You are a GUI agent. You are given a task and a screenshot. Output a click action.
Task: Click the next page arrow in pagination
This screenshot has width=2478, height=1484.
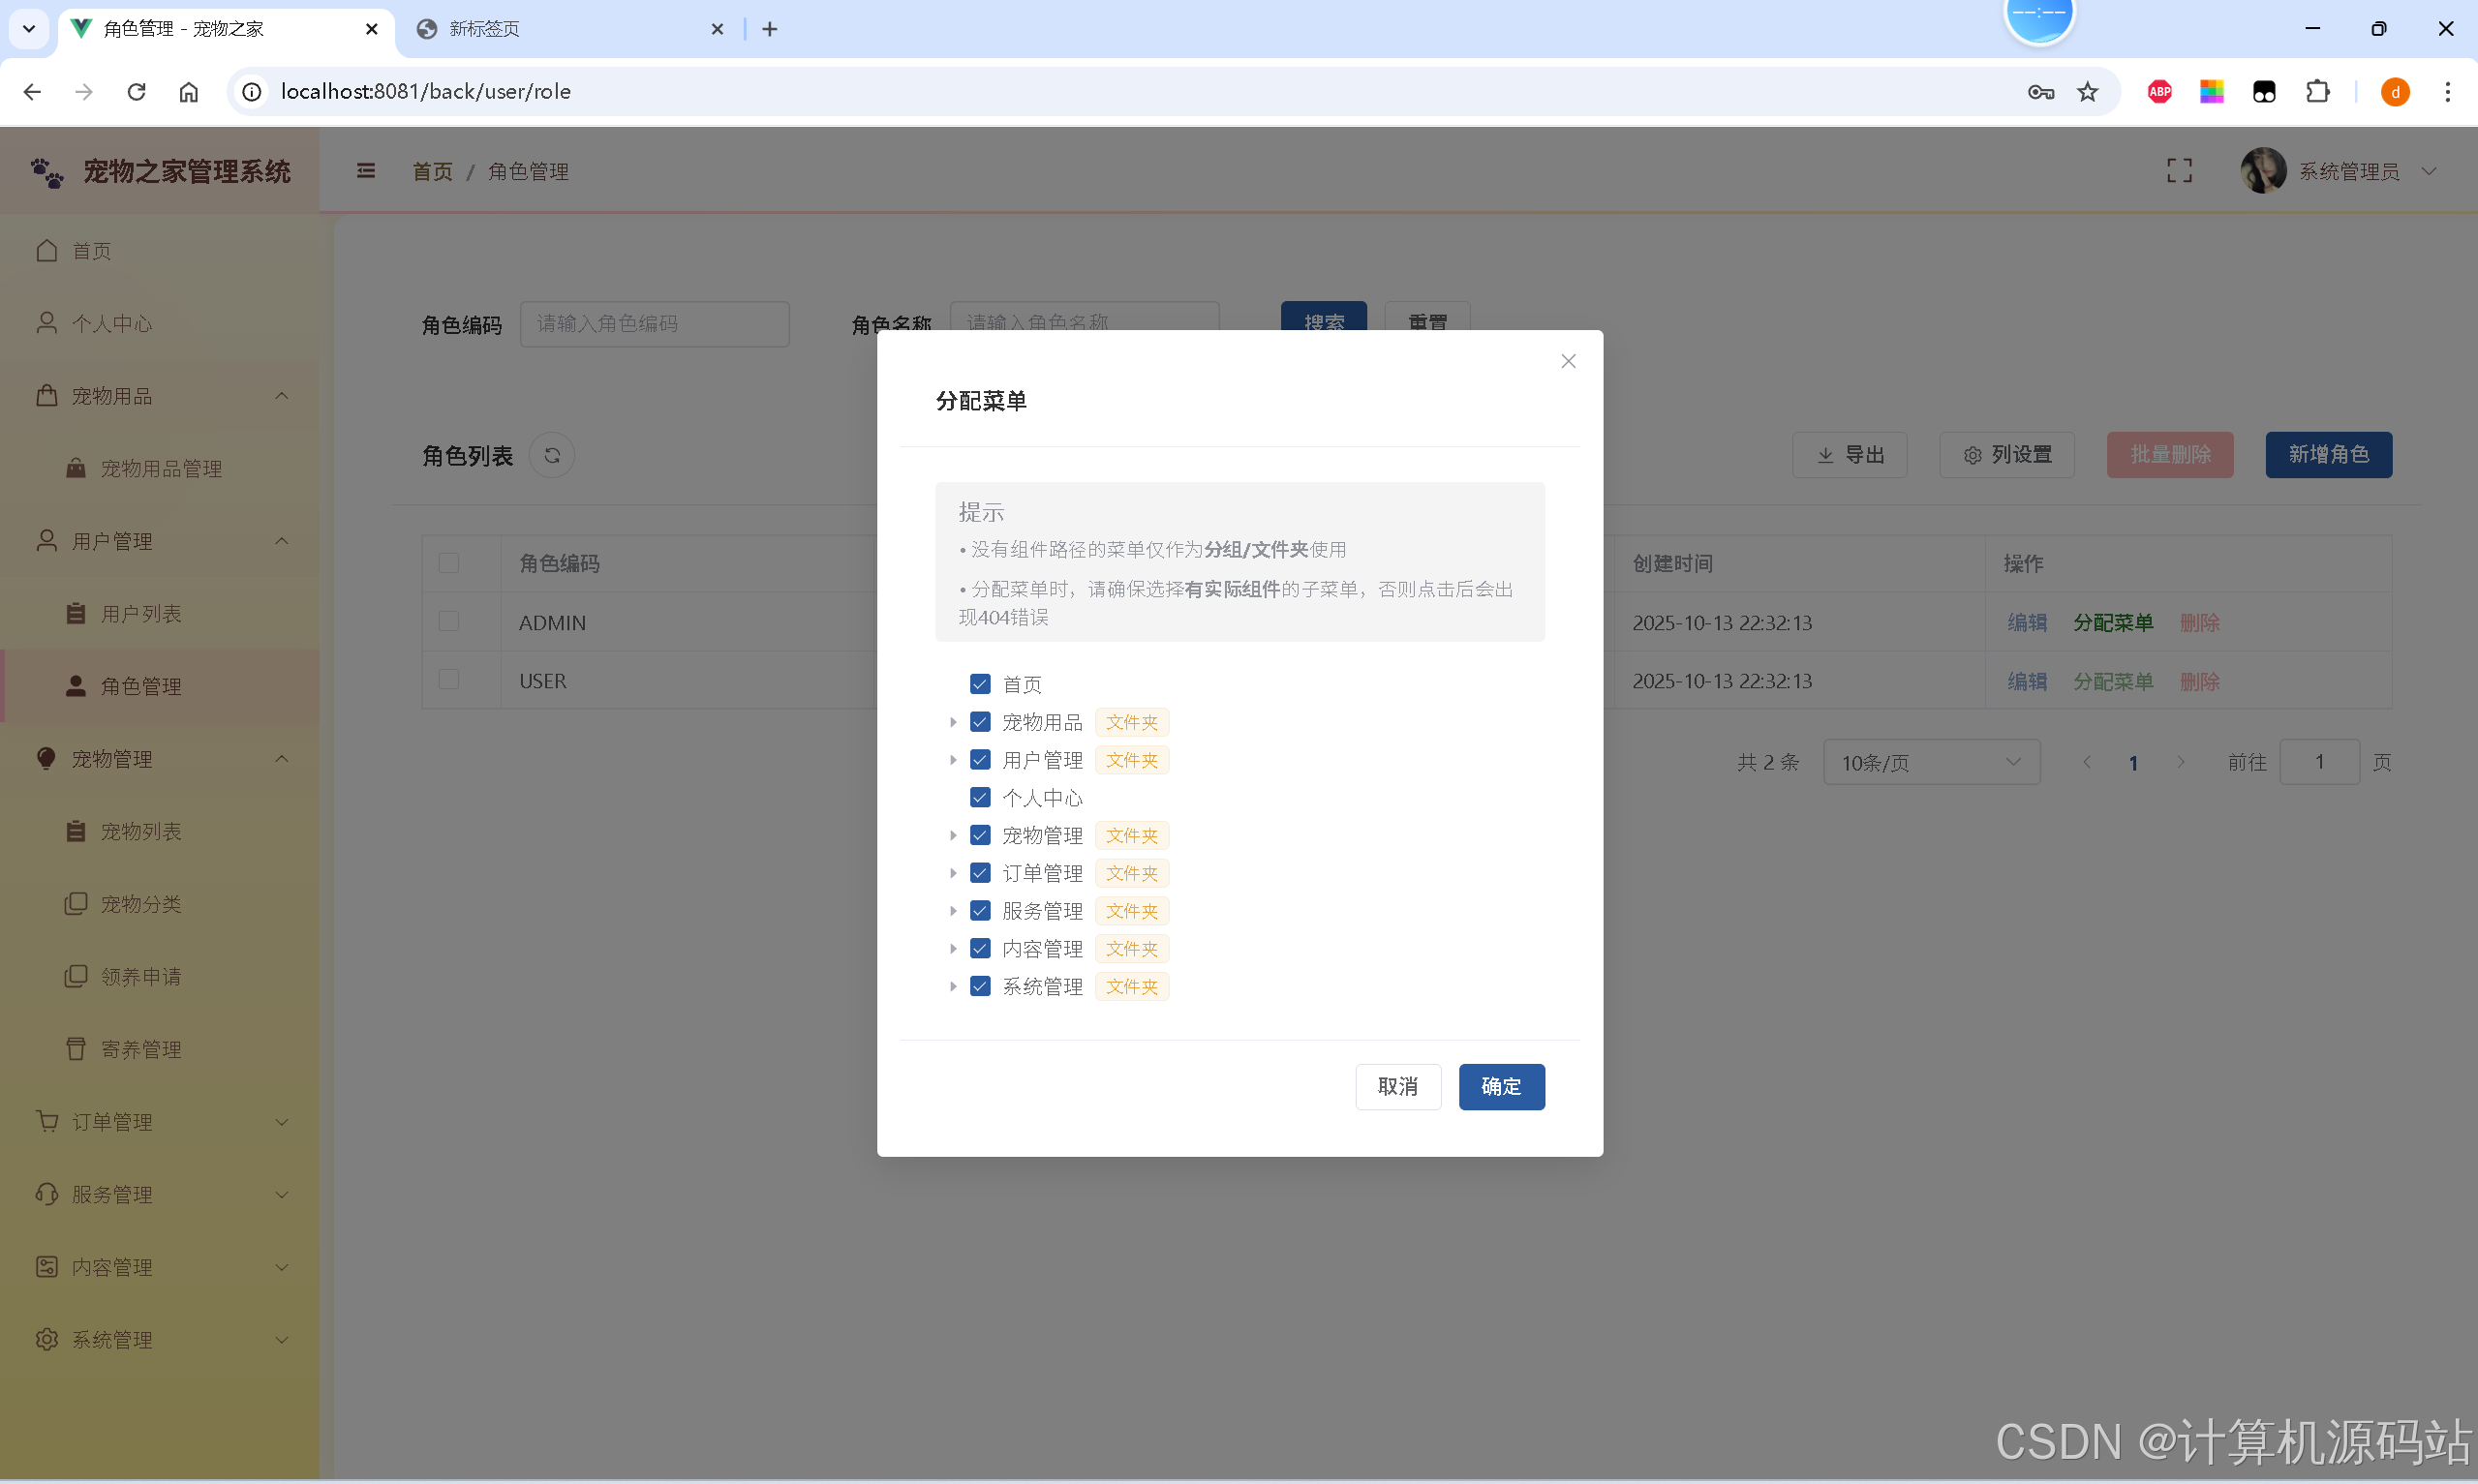click(x=2181, y=762)
